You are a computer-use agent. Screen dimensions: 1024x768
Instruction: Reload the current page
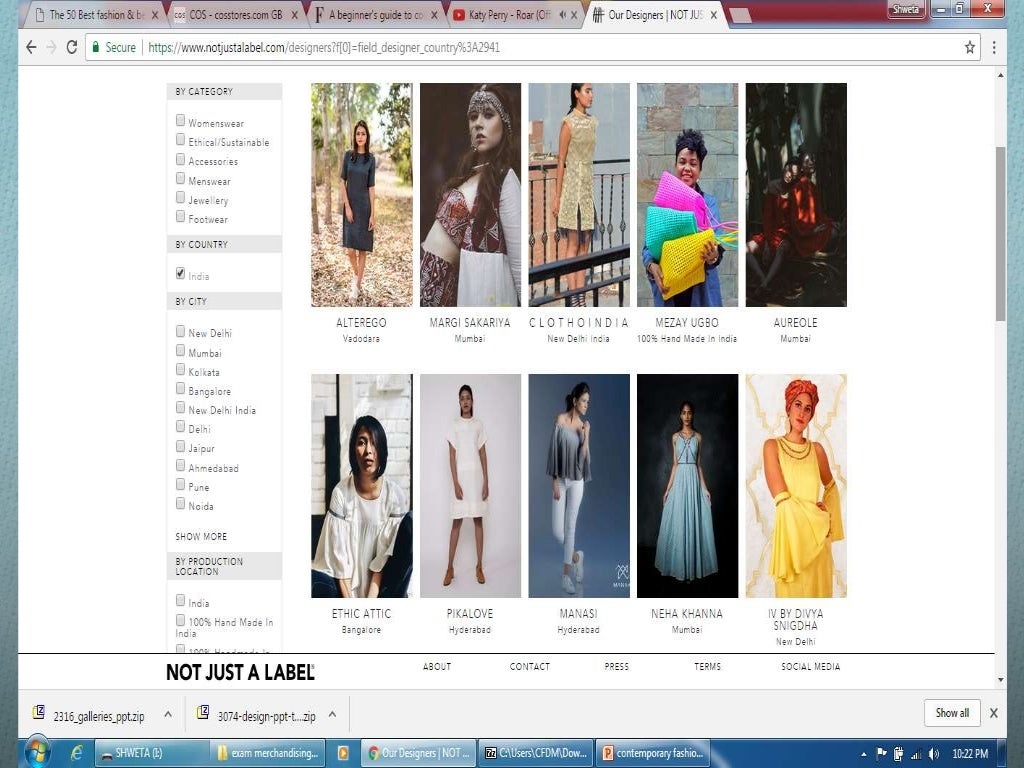click(x=72, y=47)
